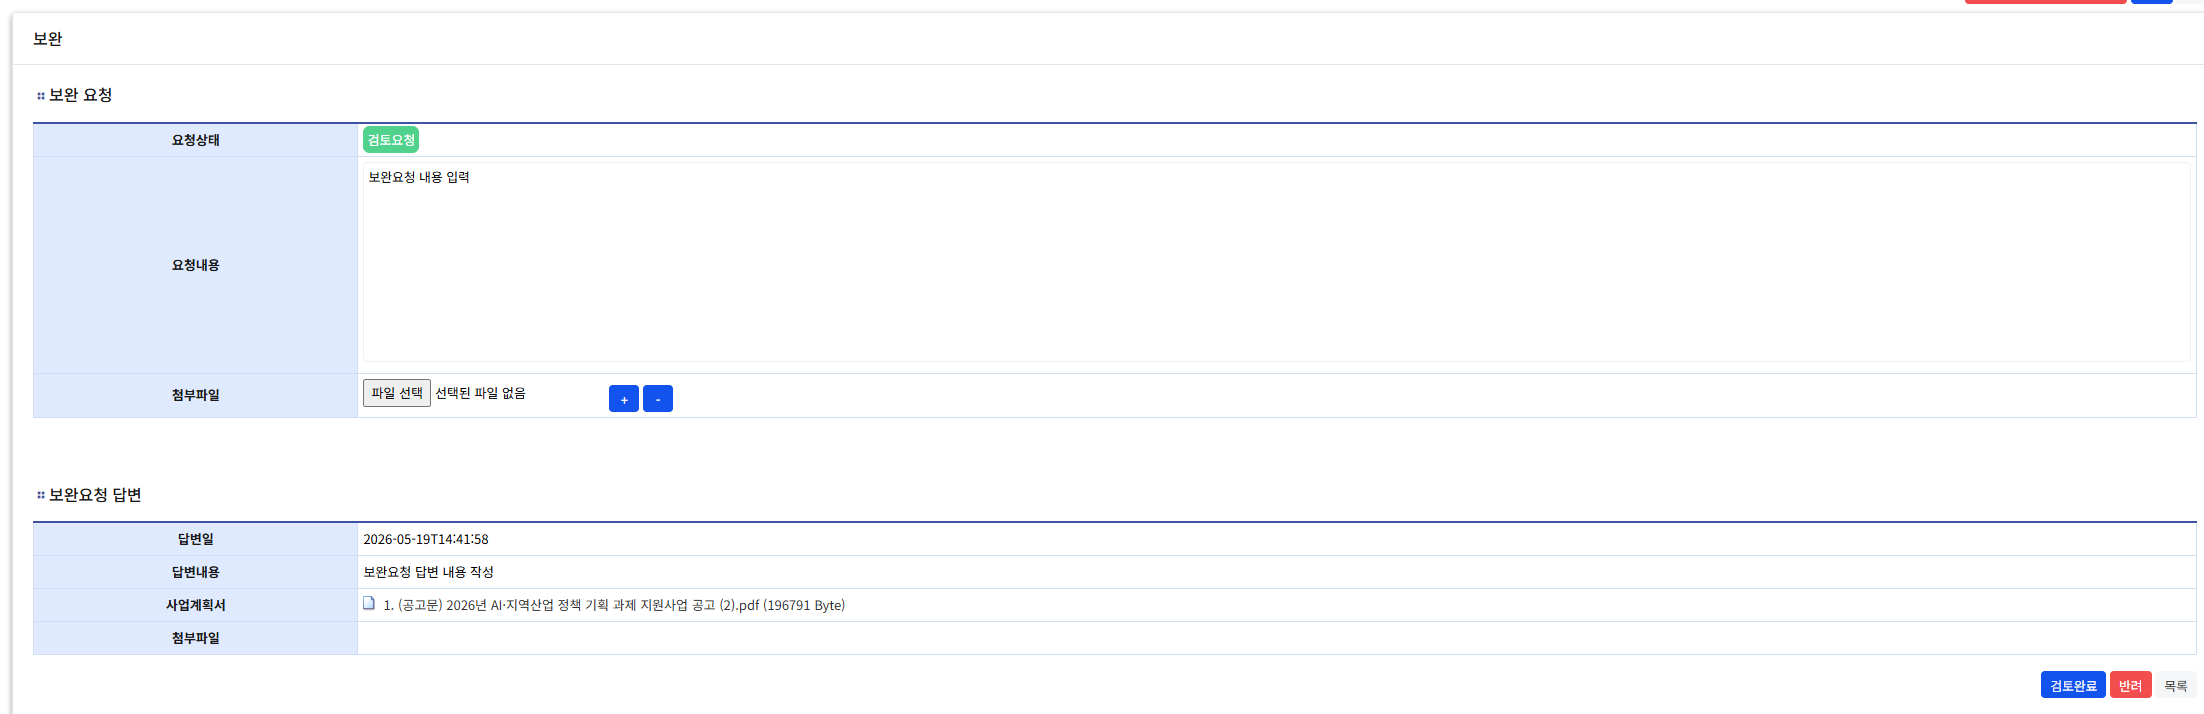Viewport: 2204px width, 714px height.
Task: Click the 요청상태 label cell
Action: click(195, 140)
